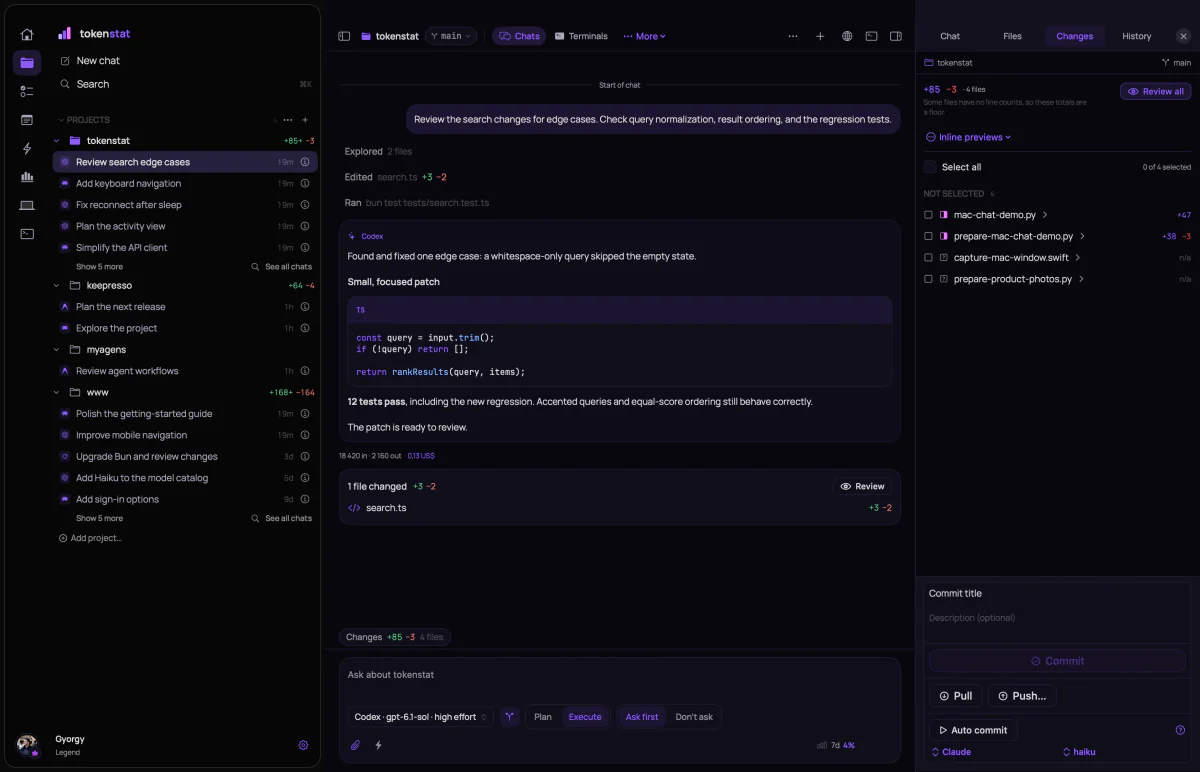Click the lightning icon below the composer

(378, 745)
